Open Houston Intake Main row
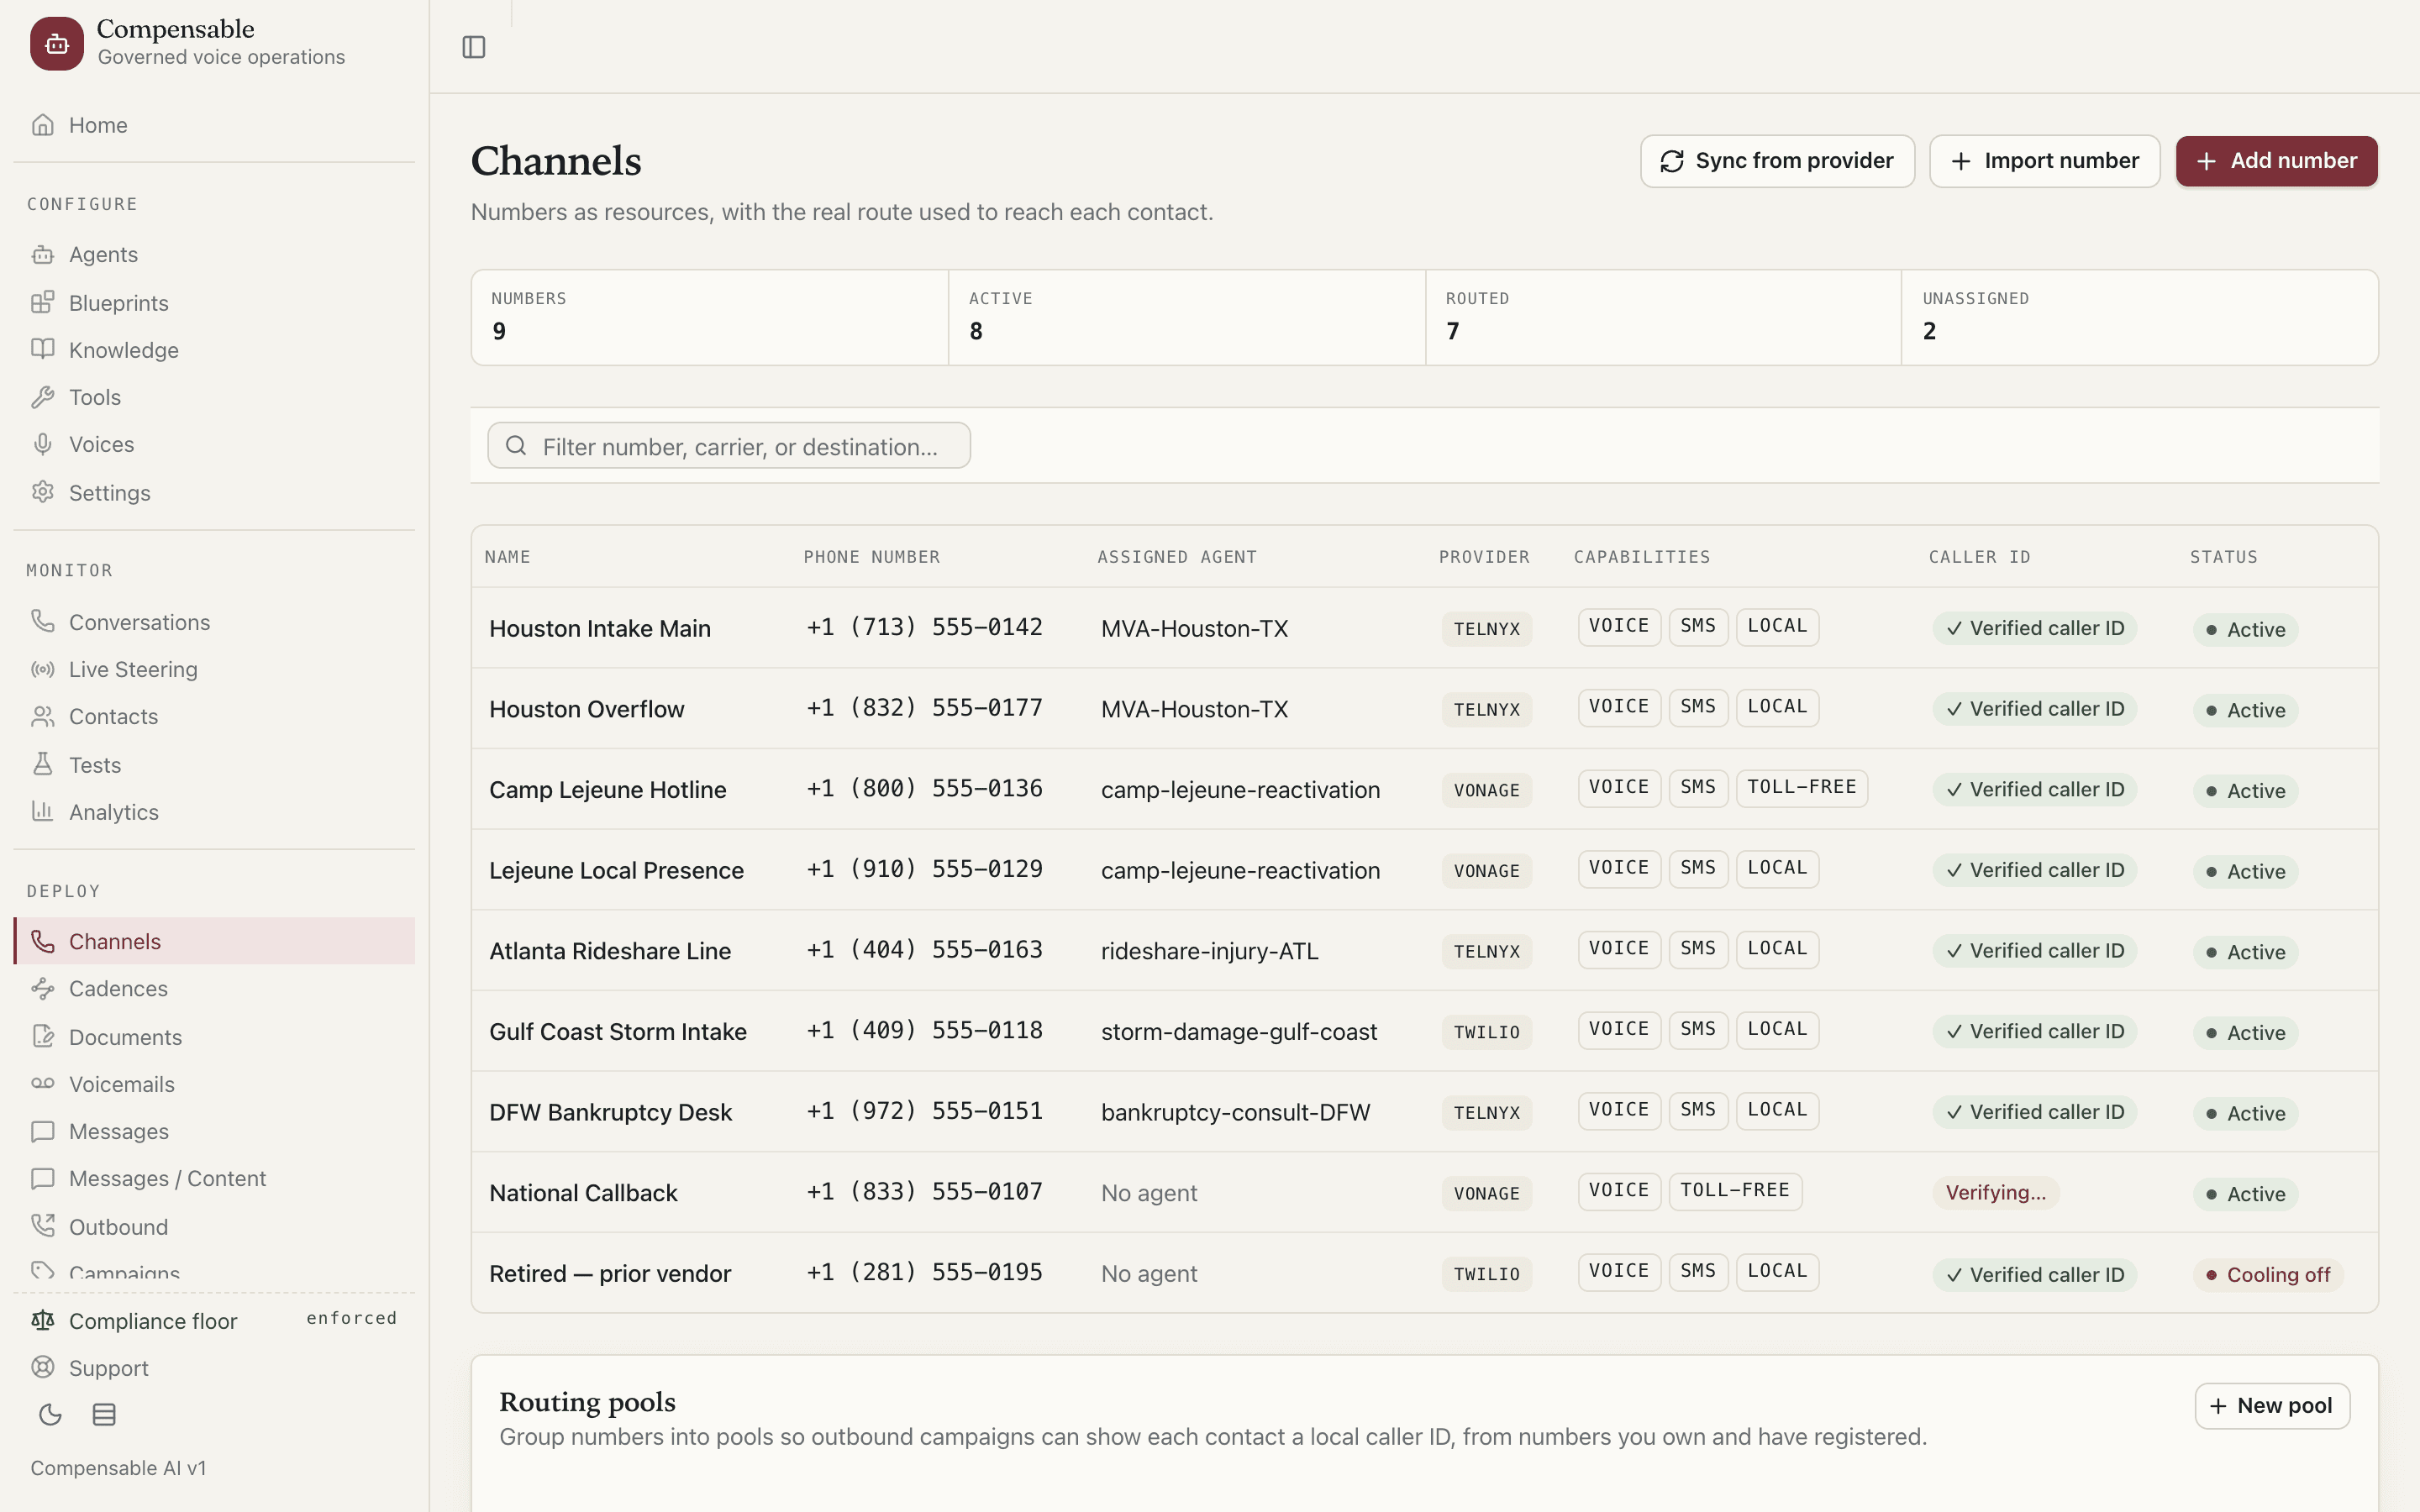This screenshot has width=2420, height=1512. (x=1424, y=628)
